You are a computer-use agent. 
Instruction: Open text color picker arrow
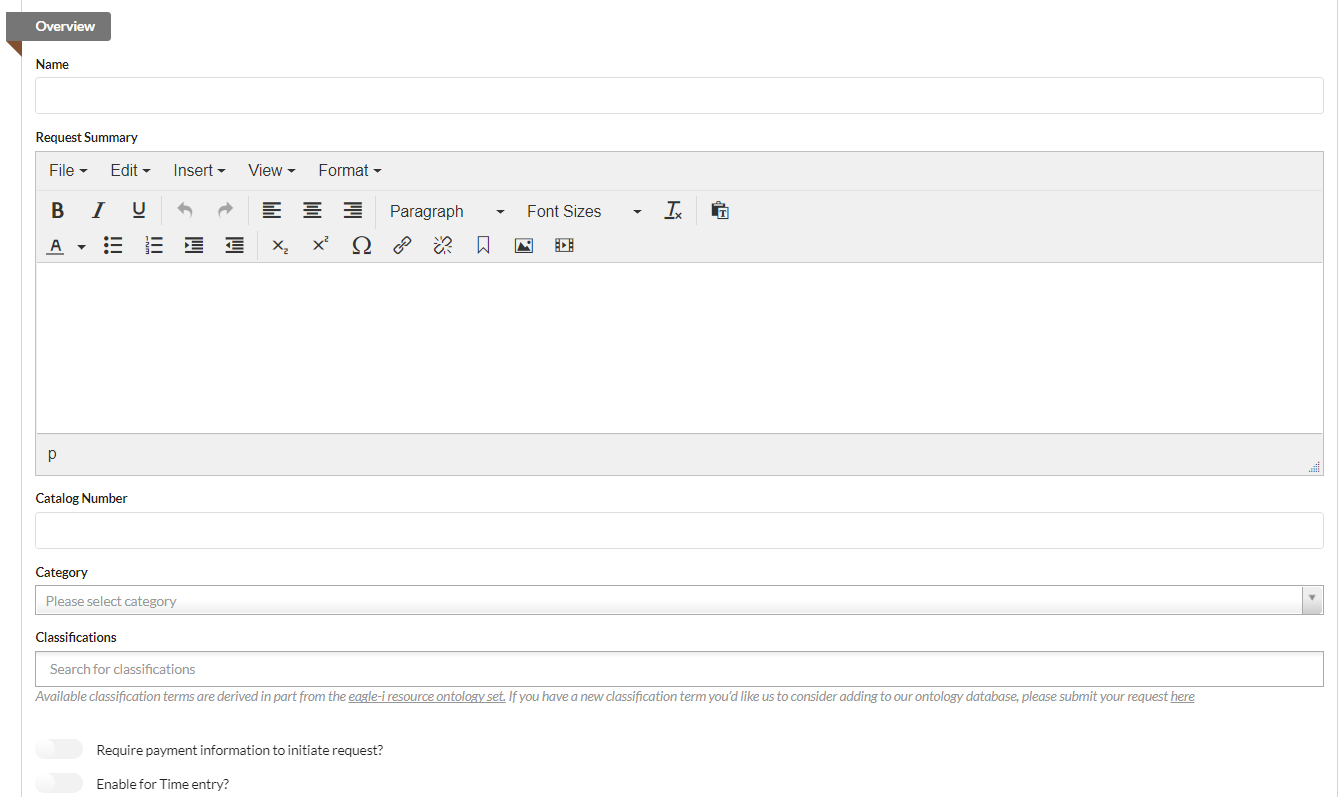pos(82,247)
